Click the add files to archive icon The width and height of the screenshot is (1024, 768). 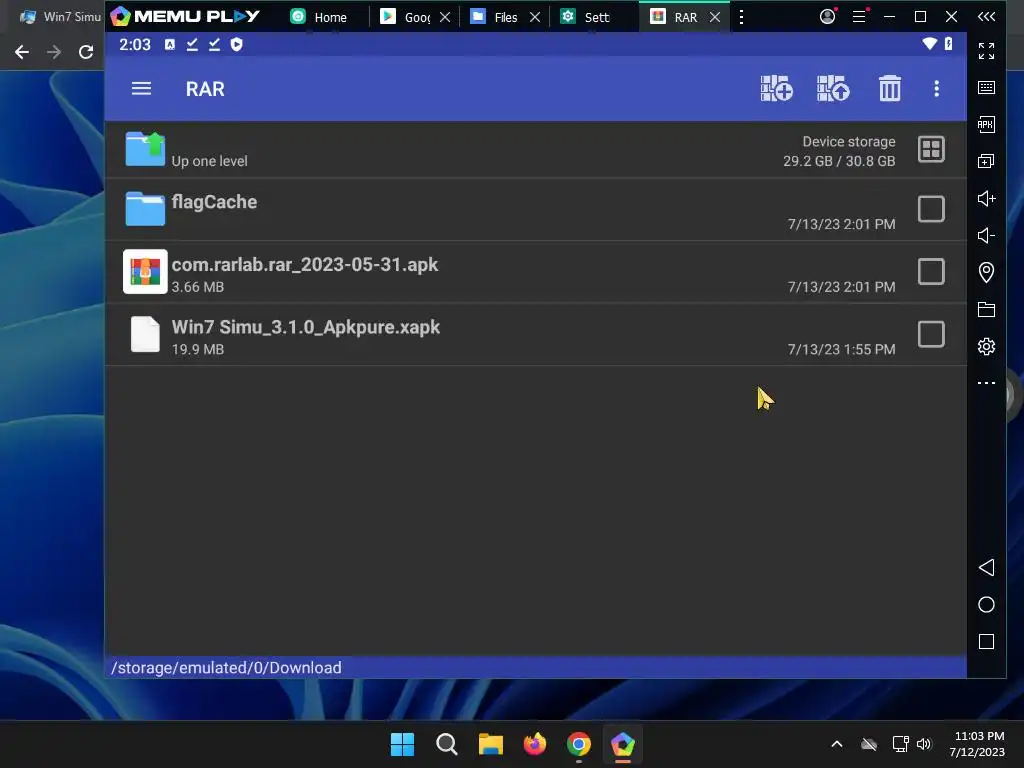(776, 88)
